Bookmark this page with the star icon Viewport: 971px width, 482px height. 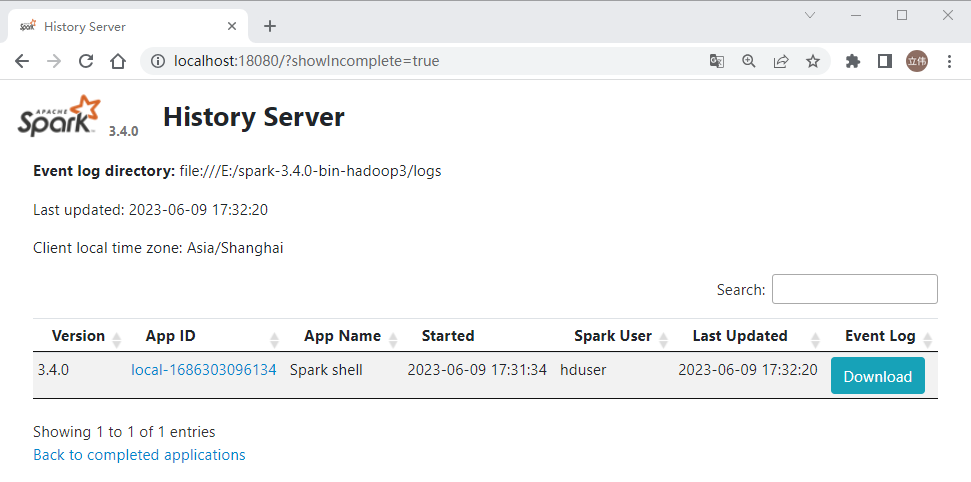pyautogui.click(x=813, y=61)
